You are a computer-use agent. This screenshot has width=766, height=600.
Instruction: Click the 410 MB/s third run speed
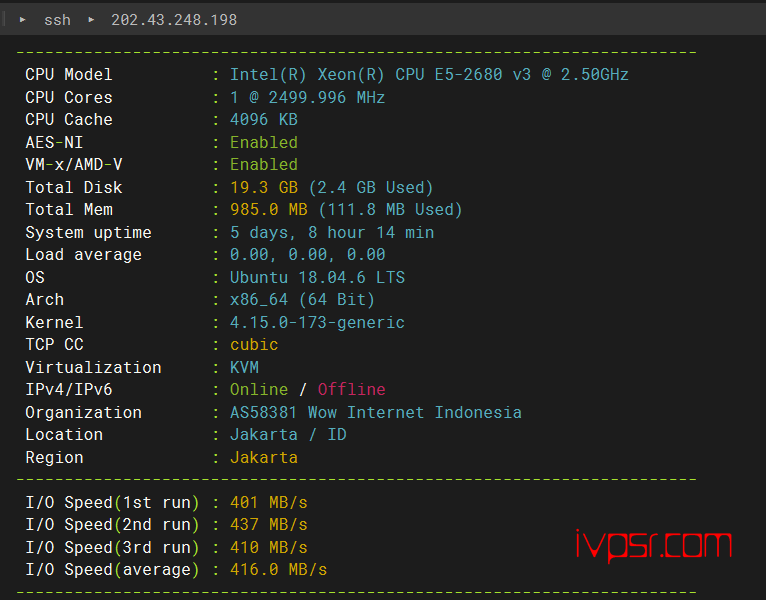point(269,547)
